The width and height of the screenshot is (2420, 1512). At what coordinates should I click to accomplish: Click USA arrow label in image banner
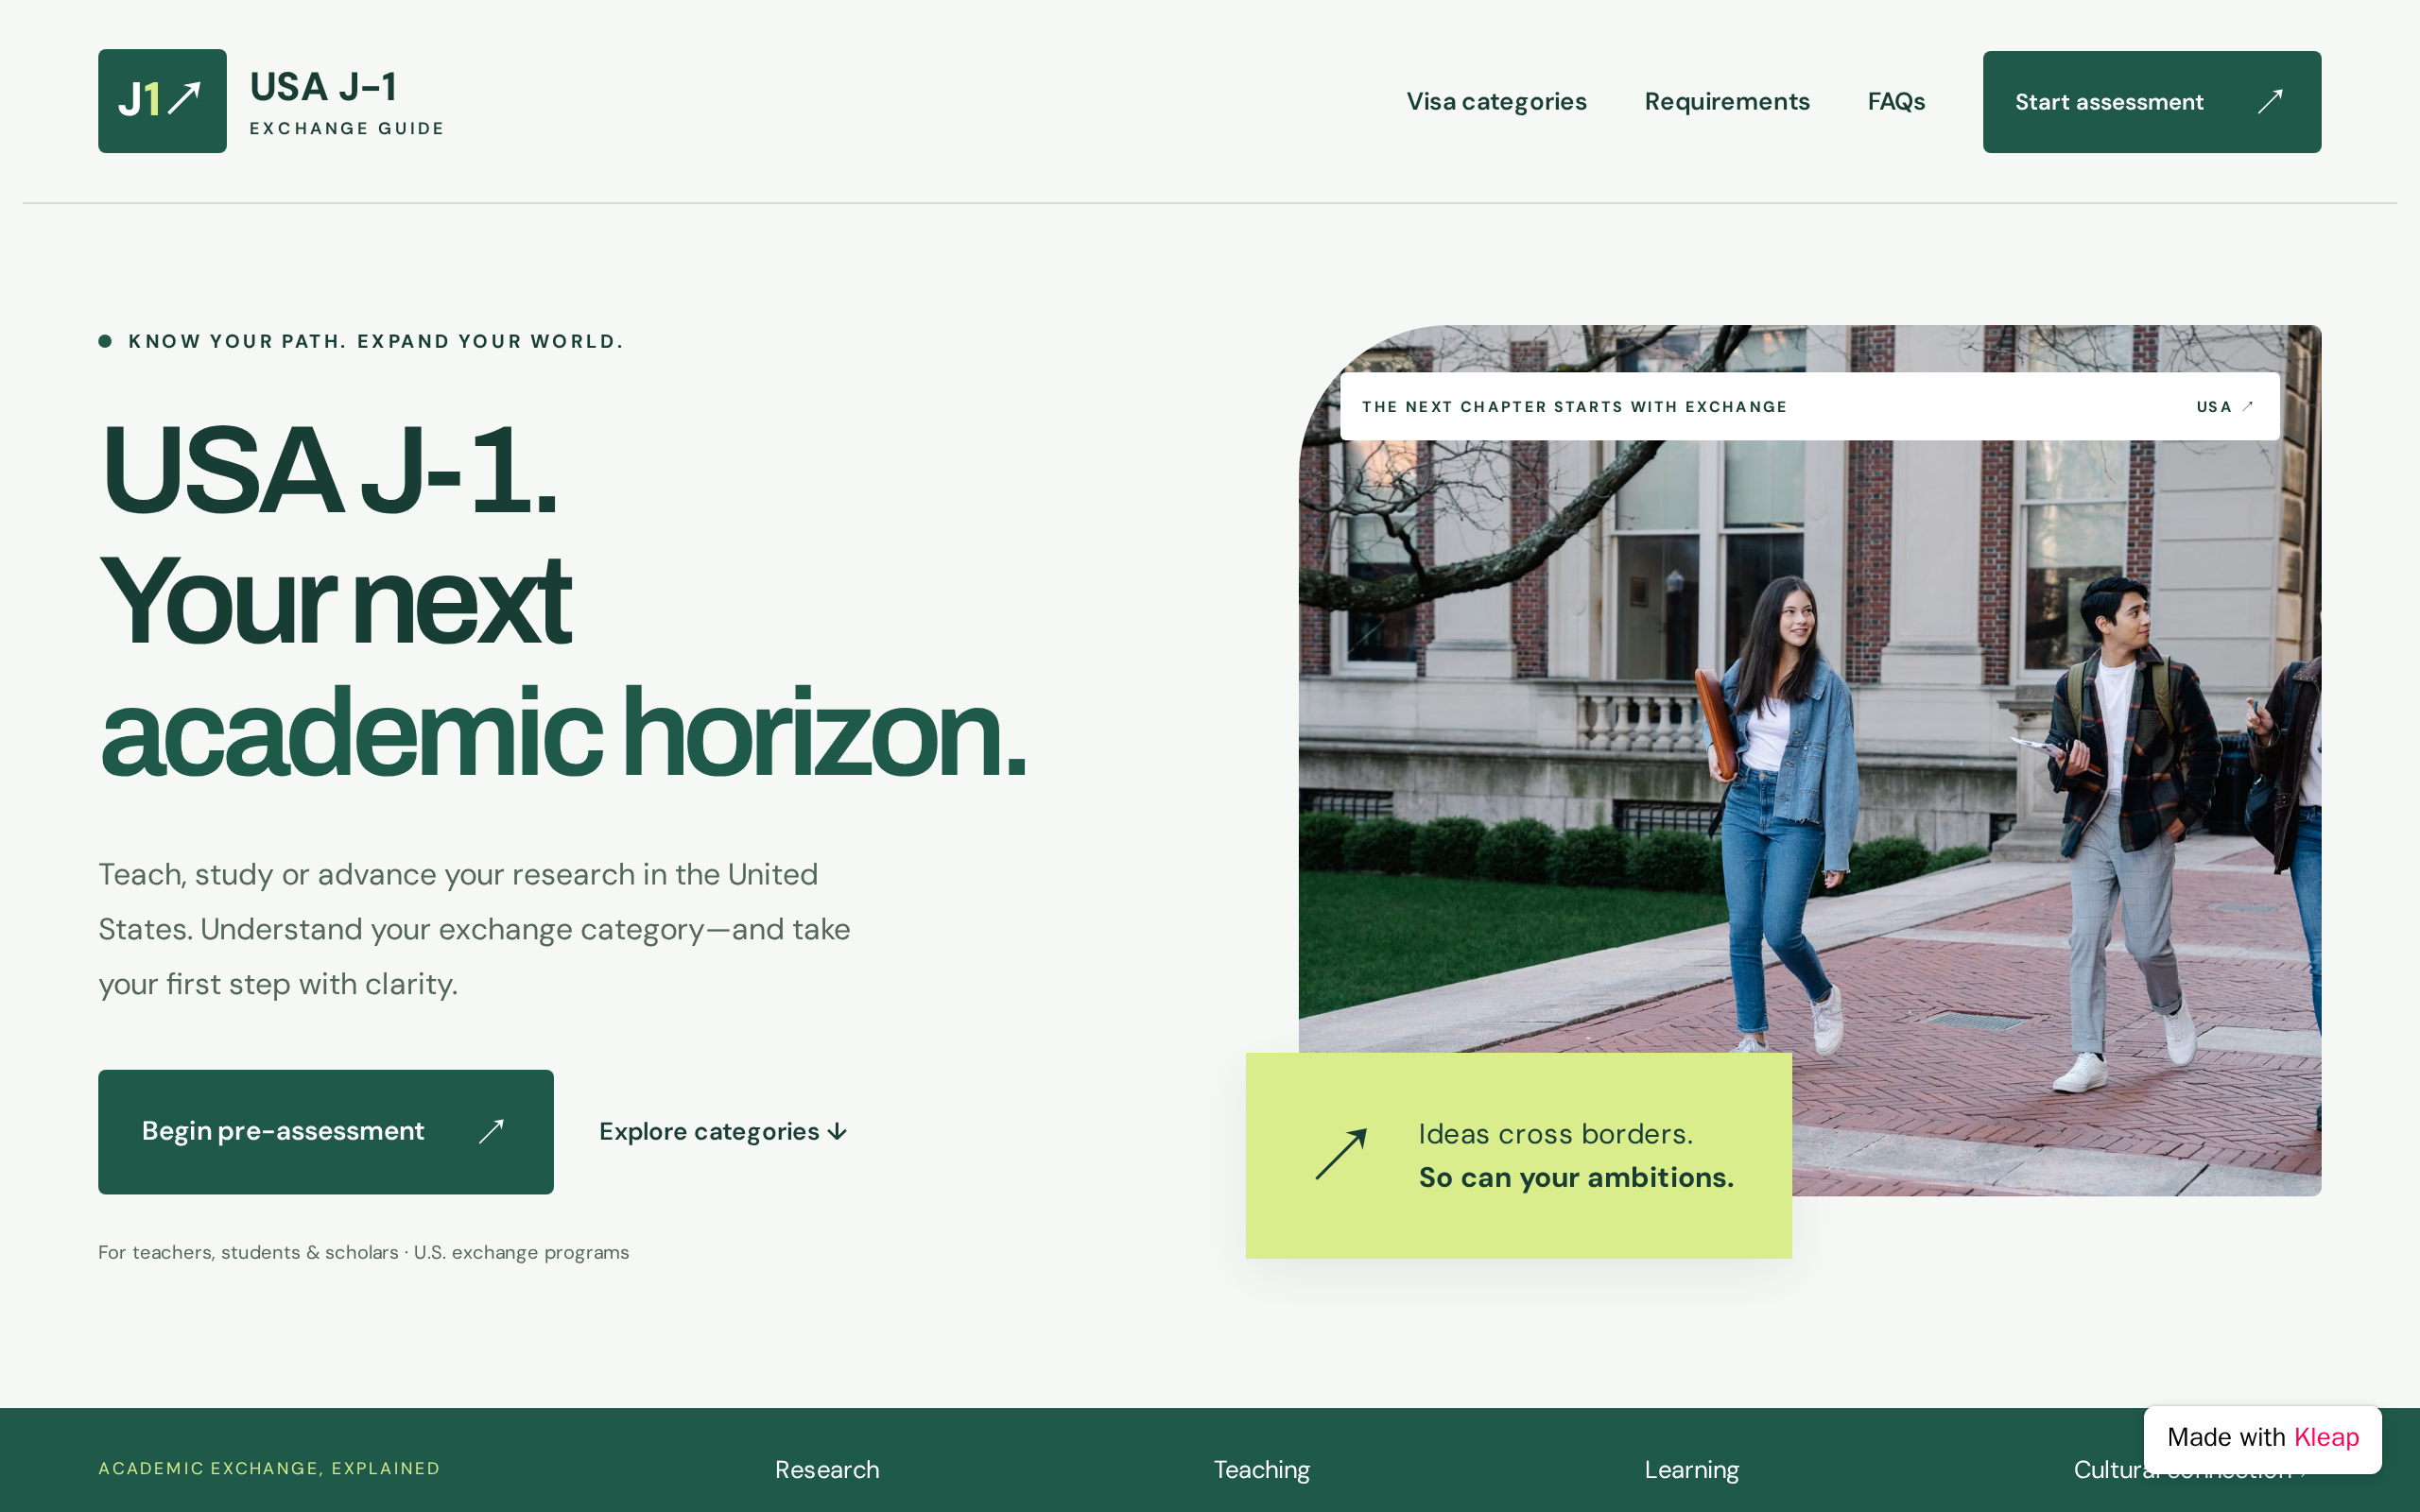pyautogui.click(x=2224, y=406)
